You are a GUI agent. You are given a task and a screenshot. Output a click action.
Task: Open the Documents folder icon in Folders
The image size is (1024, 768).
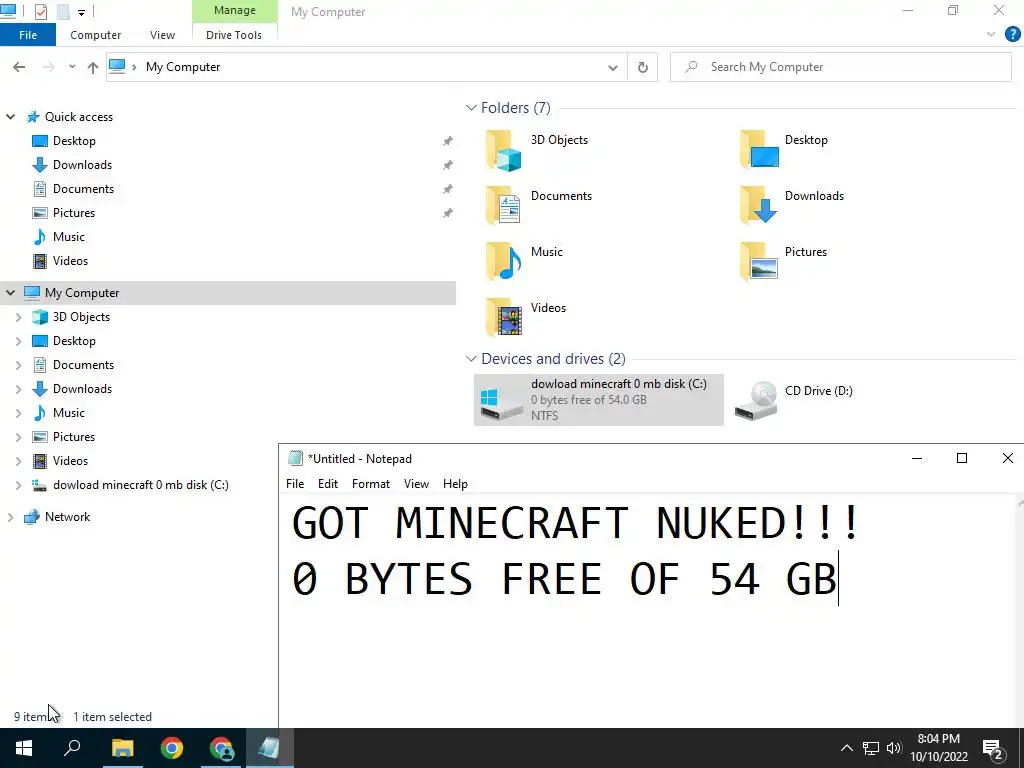(x=504, y=206)
